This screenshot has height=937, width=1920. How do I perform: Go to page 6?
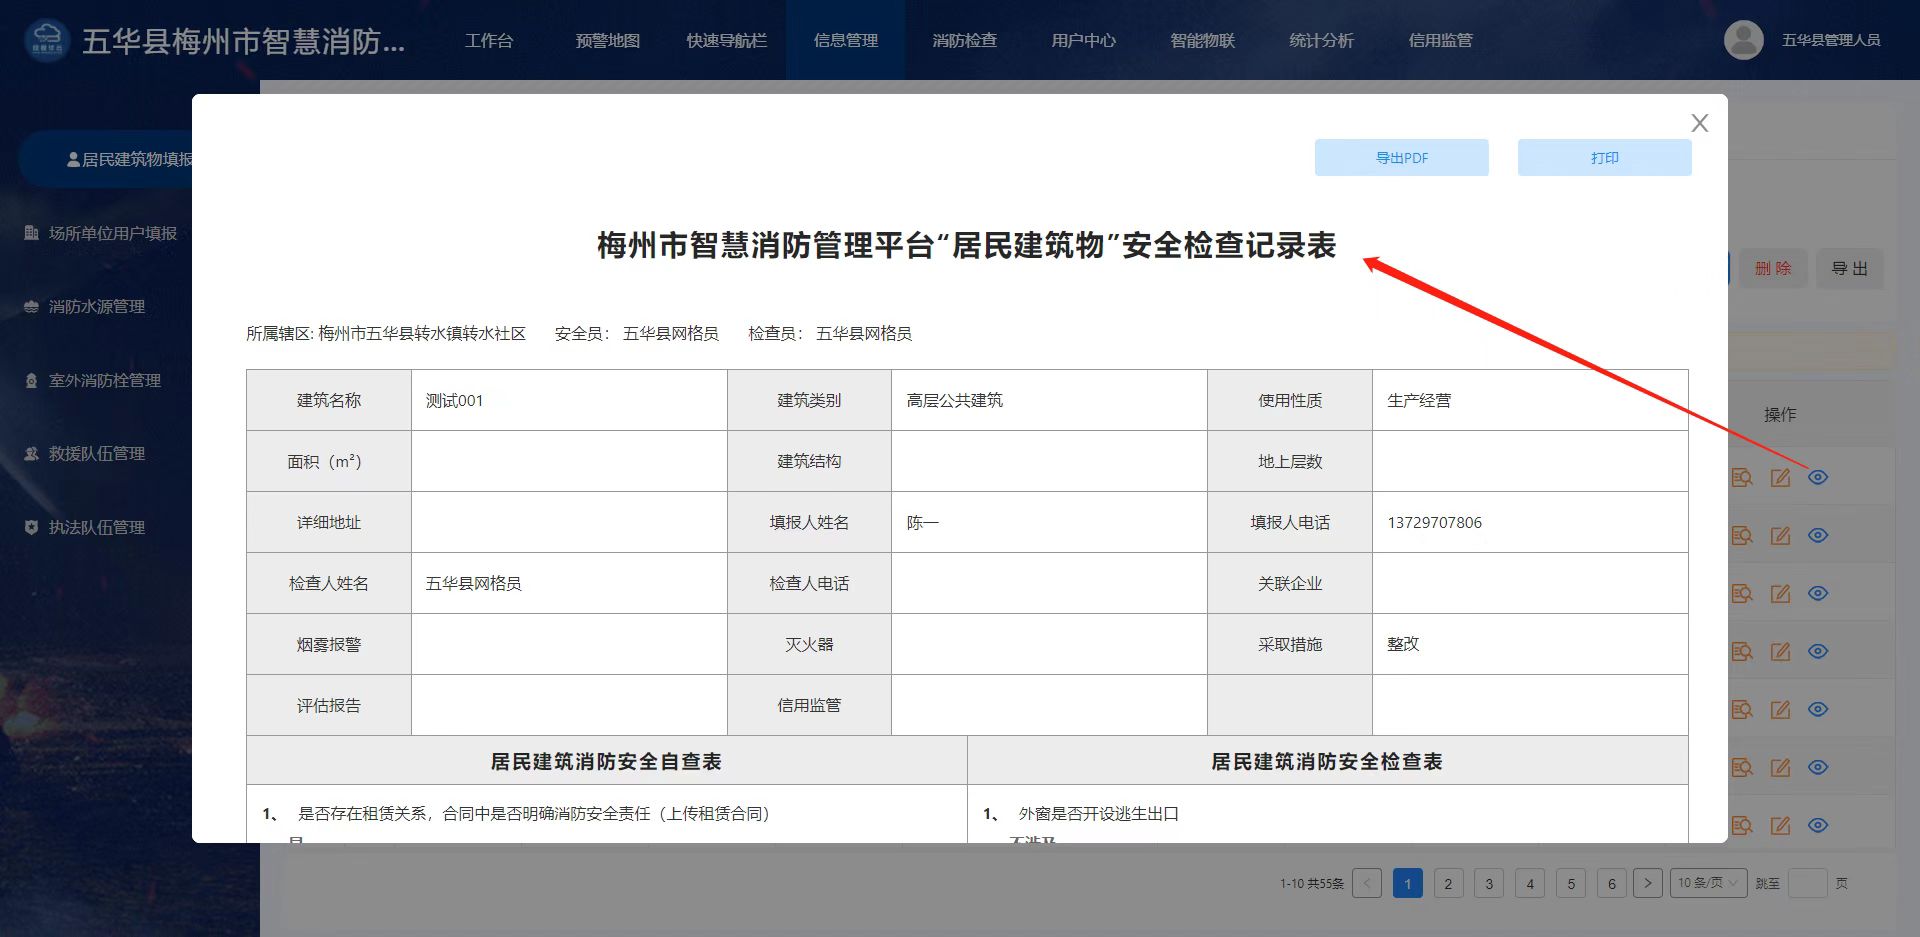[x=1612, y=883]
